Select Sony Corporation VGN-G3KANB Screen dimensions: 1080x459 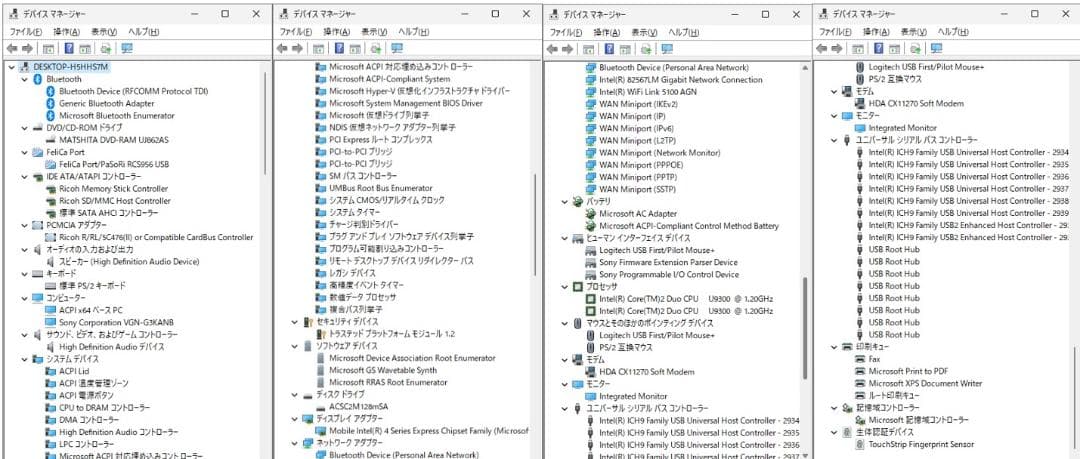pyautogui.click(x=116, y=323)
